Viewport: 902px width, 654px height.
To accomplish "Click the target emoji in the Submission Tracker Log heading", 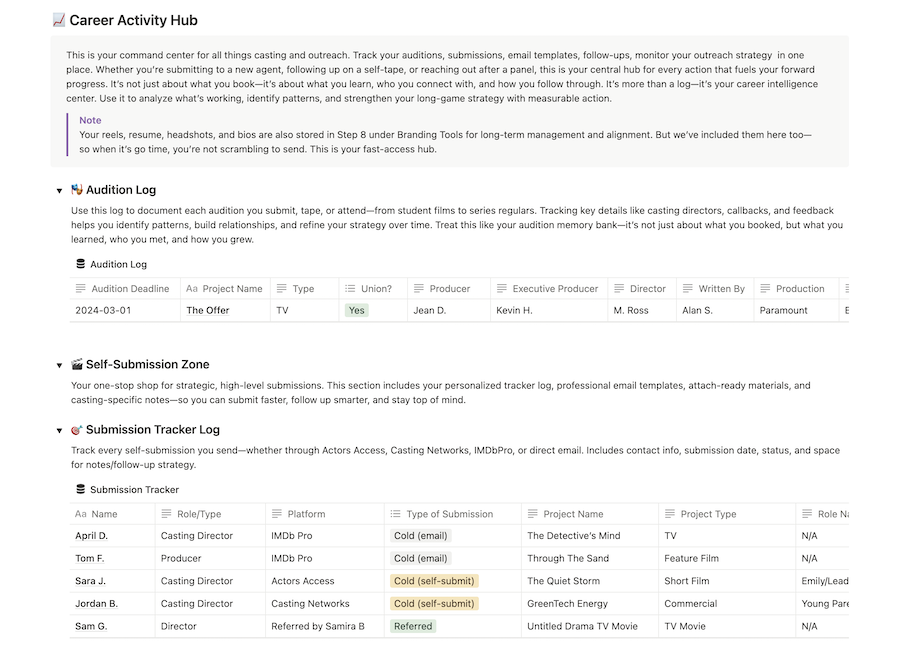I will pos(77,430).
